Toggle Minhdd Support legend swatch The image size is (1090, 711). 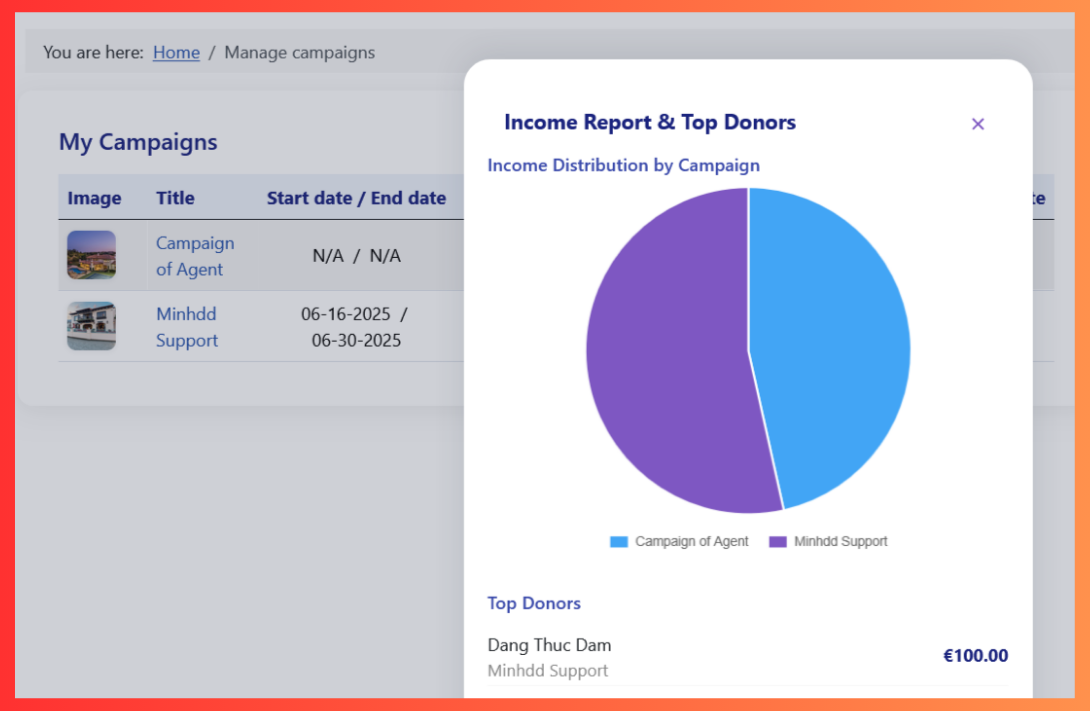pos(778,542)
